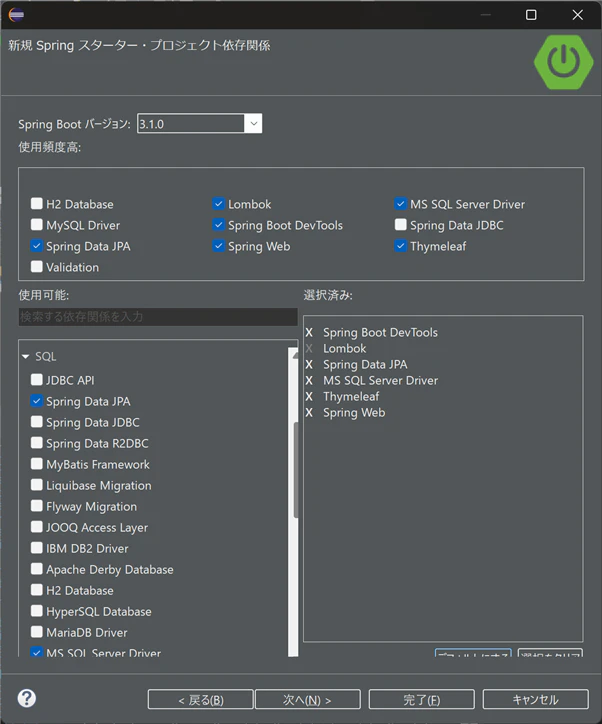Remove Spring Data JPA via its X icon
602x724 pixels.
pyautogui.click(x=309, y=365)
